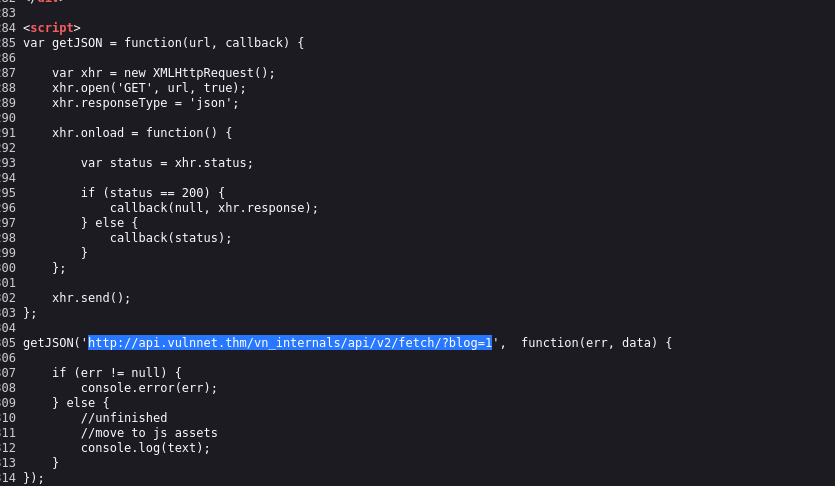Screen dimensions: 835x486
Task: Click getJSON call on line 105
Action: pos(48,343)
